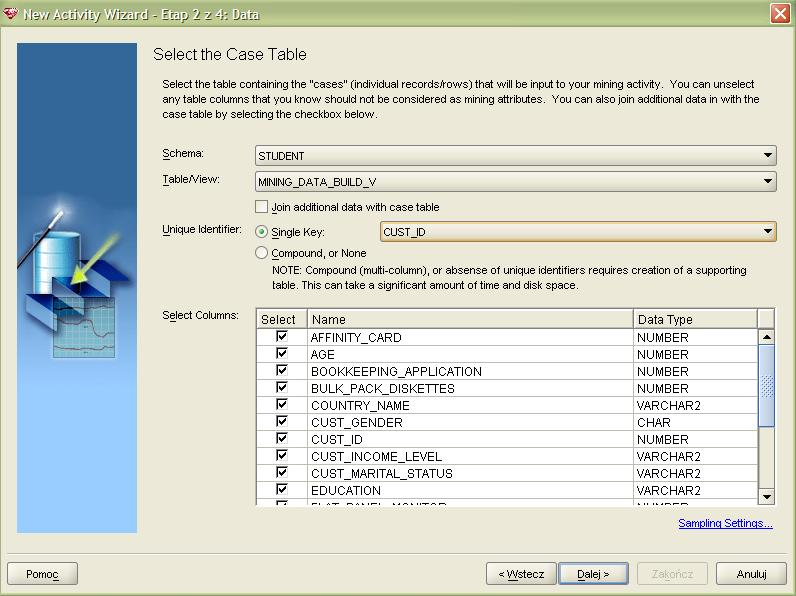Go back with the Wstecz button
Screen dimensions: 796x596
[x=521, y=574]
